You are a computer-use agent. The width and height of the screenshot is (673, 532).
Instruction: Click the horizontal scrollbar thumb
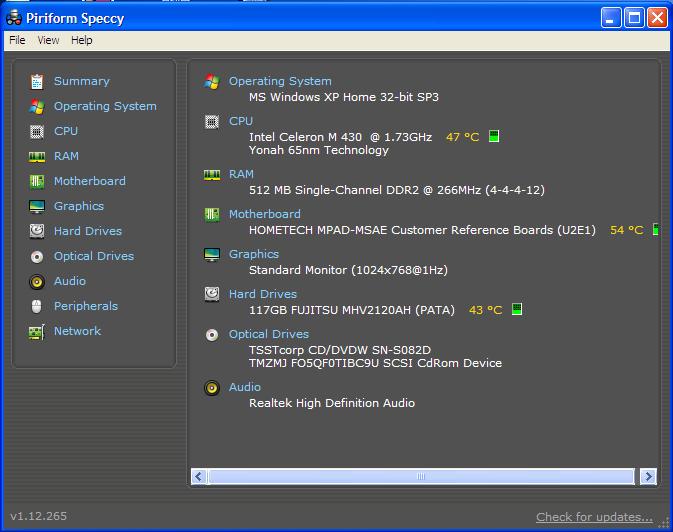coord(421,476)
